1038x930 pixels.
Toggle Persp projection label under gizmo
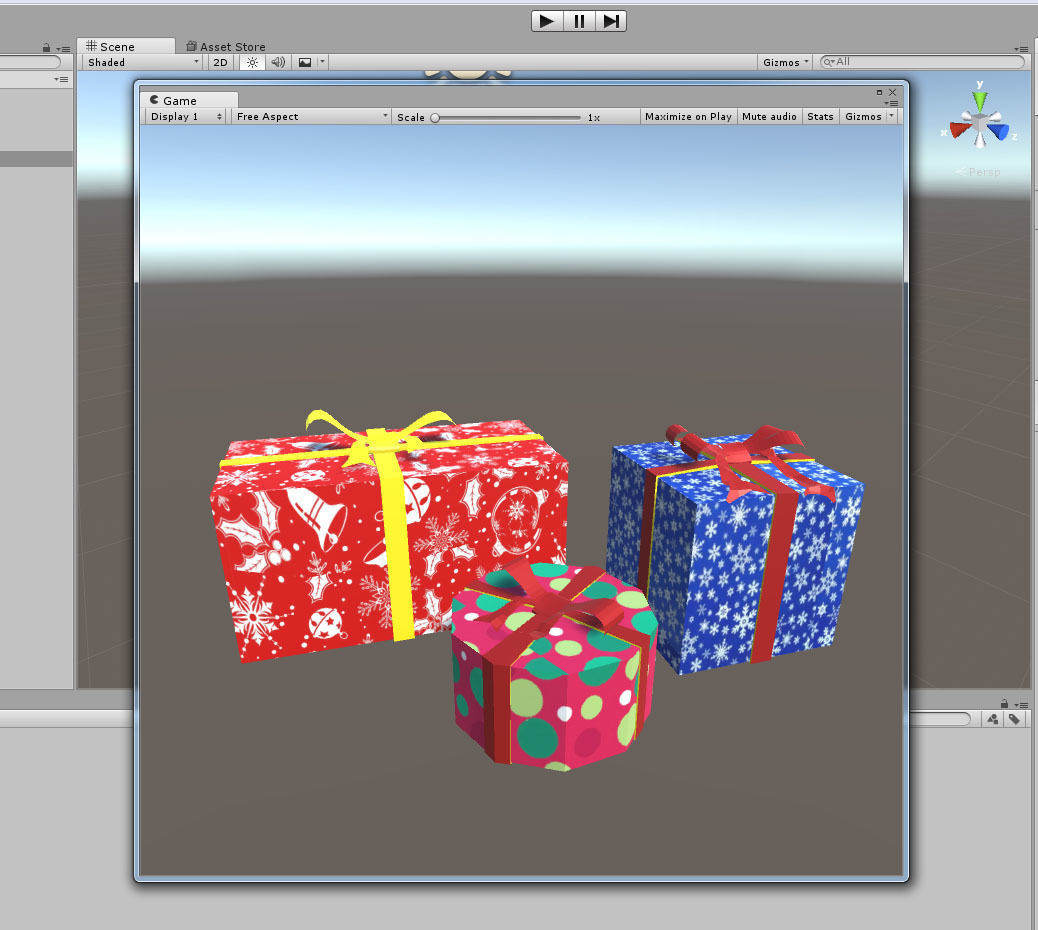978,172
